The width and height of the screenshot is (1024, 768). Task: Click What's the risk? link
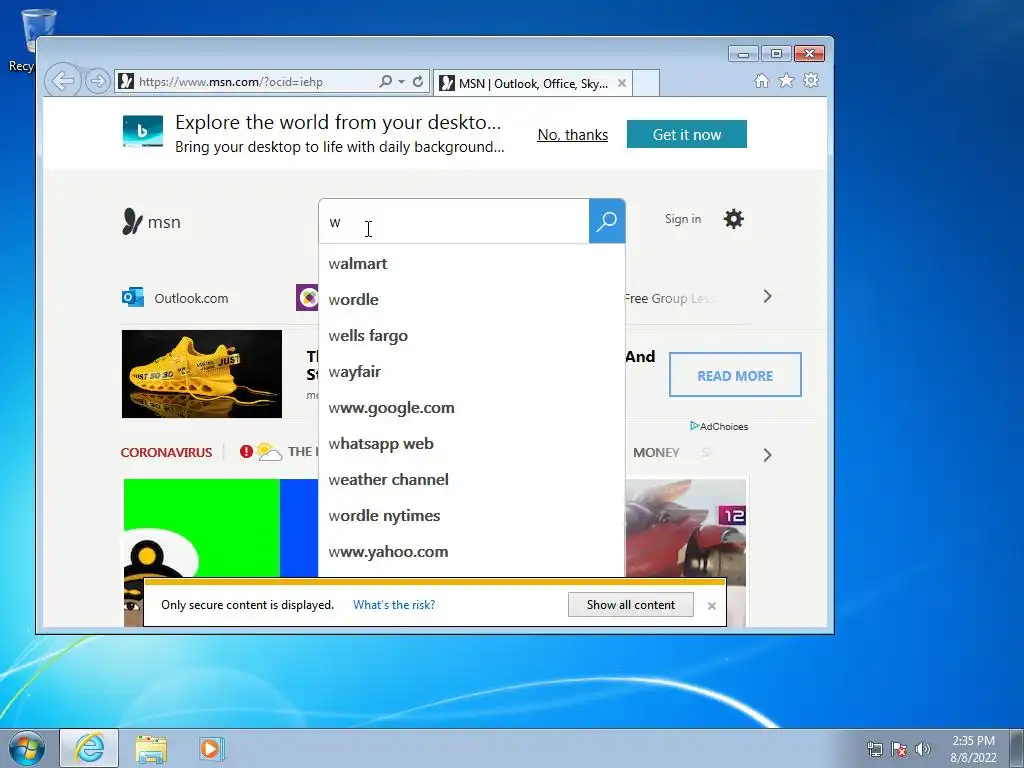tap(394, 605)
